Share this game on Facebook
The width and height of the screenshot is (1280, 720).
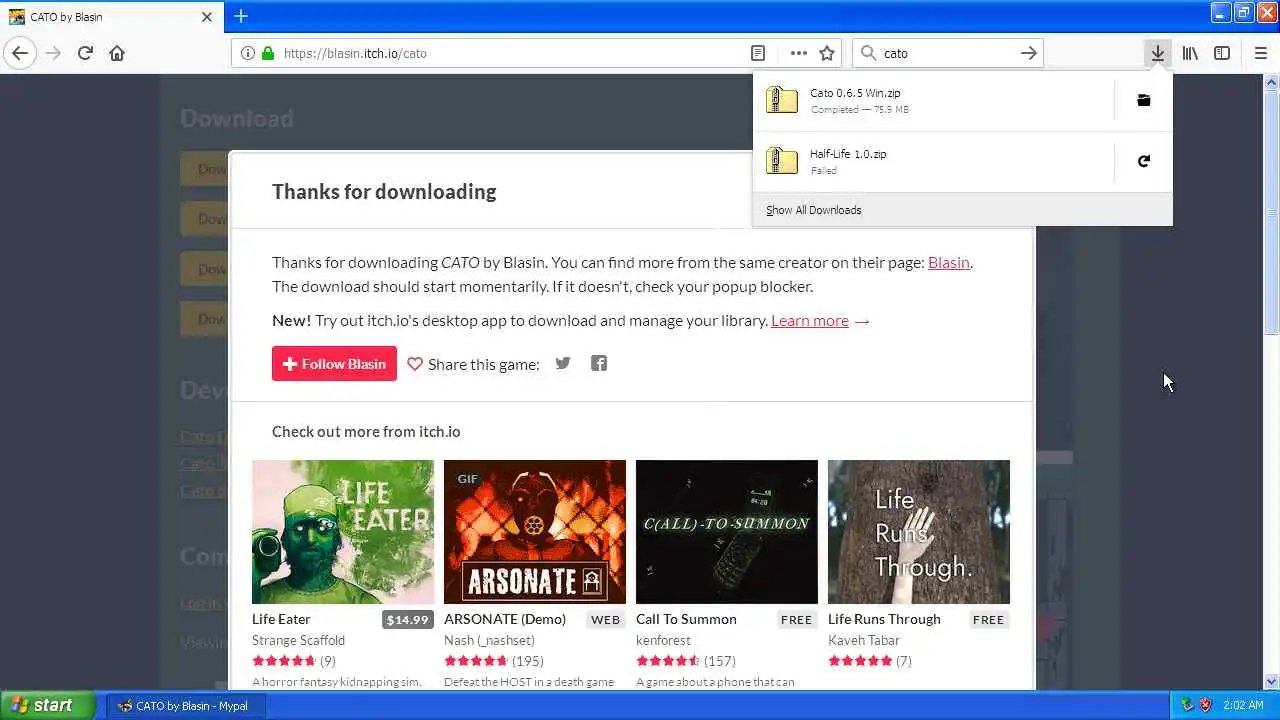point(599,363)
